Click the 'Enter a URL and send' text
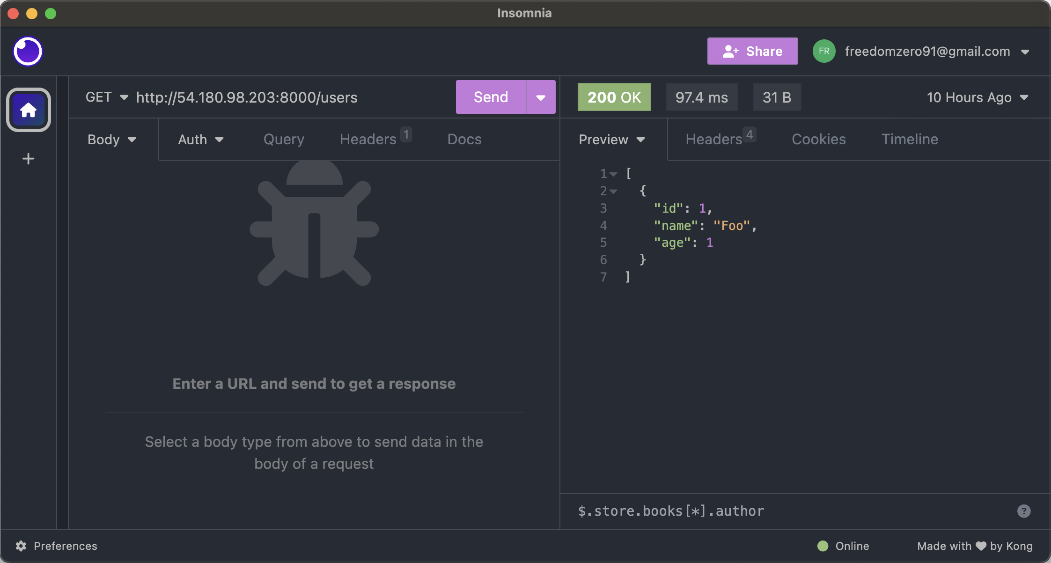This screenshot has height=563, width=1051. 314,384
